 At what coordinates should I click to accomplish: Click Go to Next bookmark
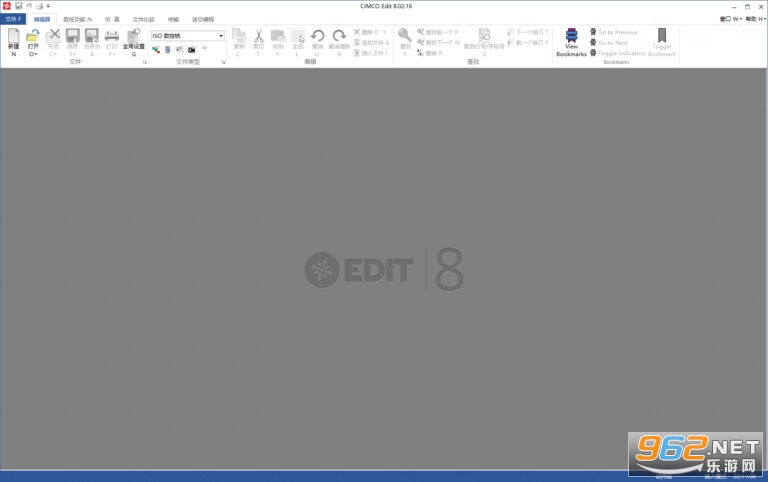tap(608, 43)
